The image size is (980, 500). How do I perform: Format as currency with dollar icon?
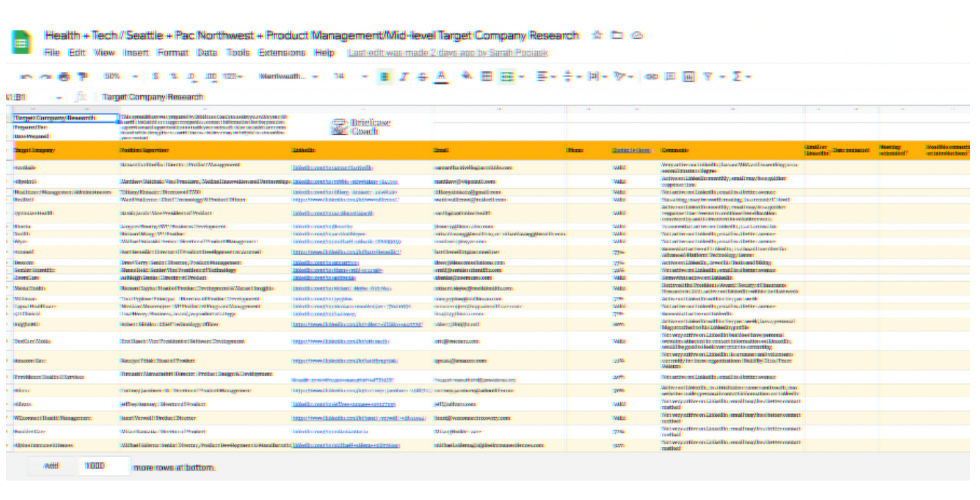156,76
